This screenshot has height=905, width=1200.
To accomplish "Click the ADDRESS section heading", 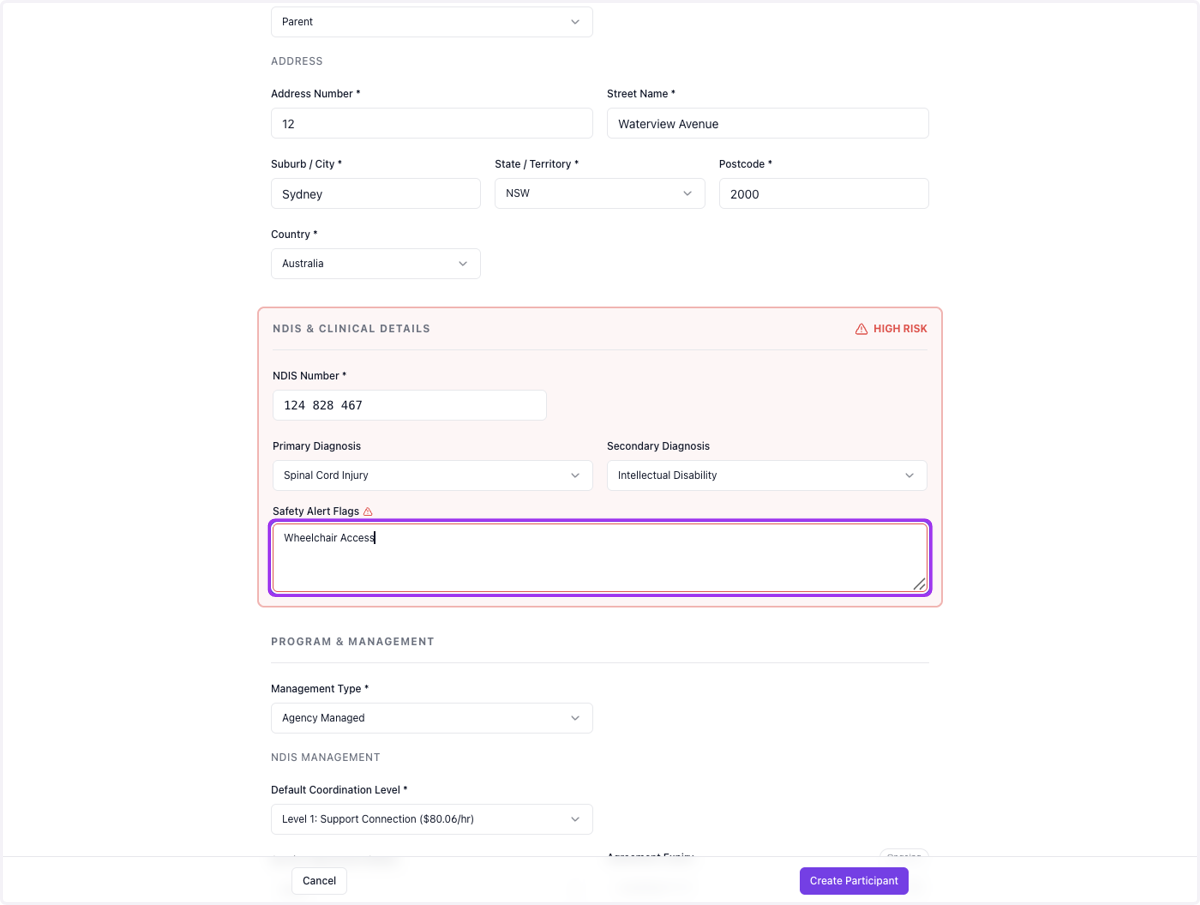I will [297, 62].
